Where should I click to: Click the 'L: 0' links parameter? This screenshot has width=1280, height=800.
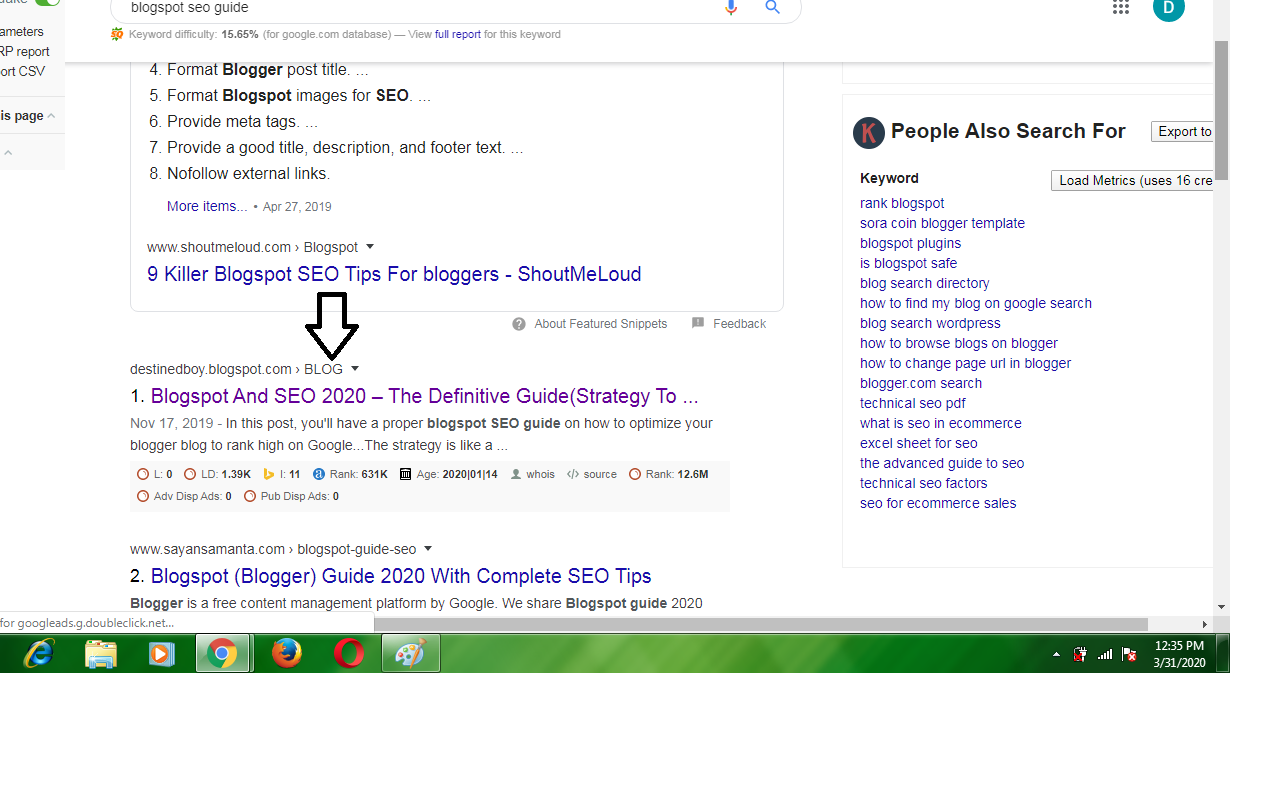[155, 474]
